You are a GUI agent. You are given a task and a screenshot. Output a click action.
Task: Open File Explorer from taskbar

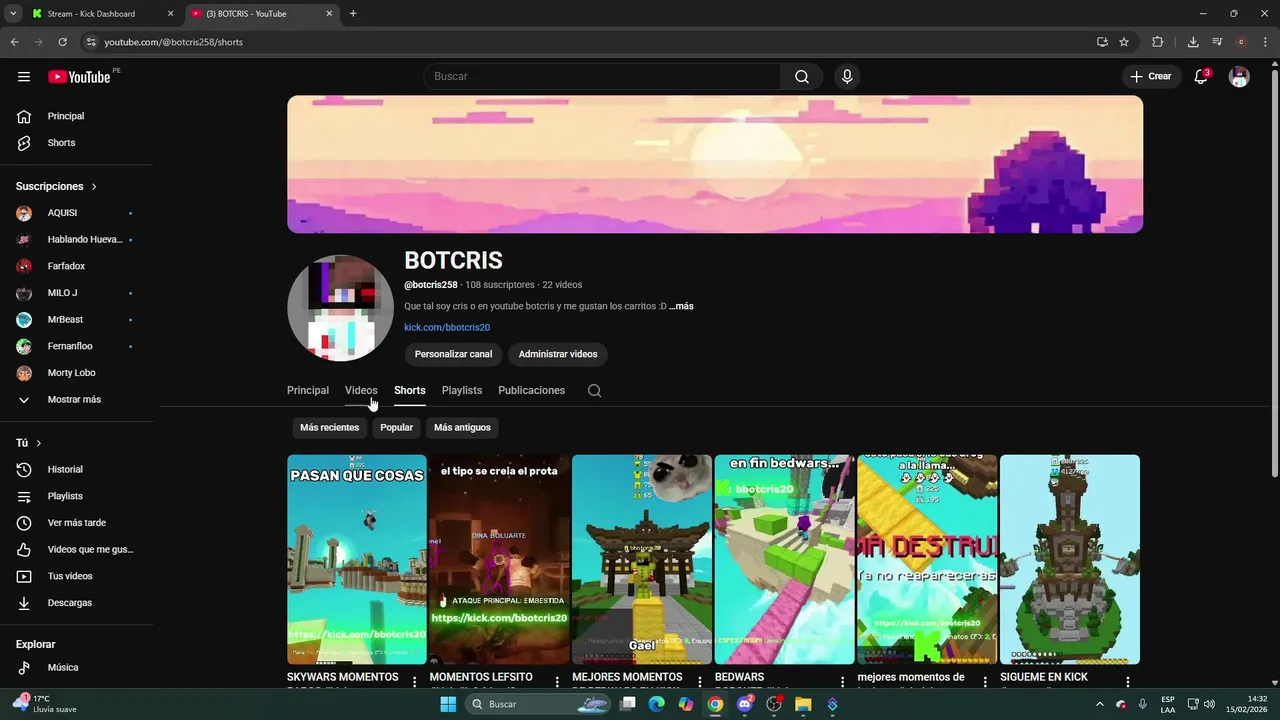pos(803,704)
